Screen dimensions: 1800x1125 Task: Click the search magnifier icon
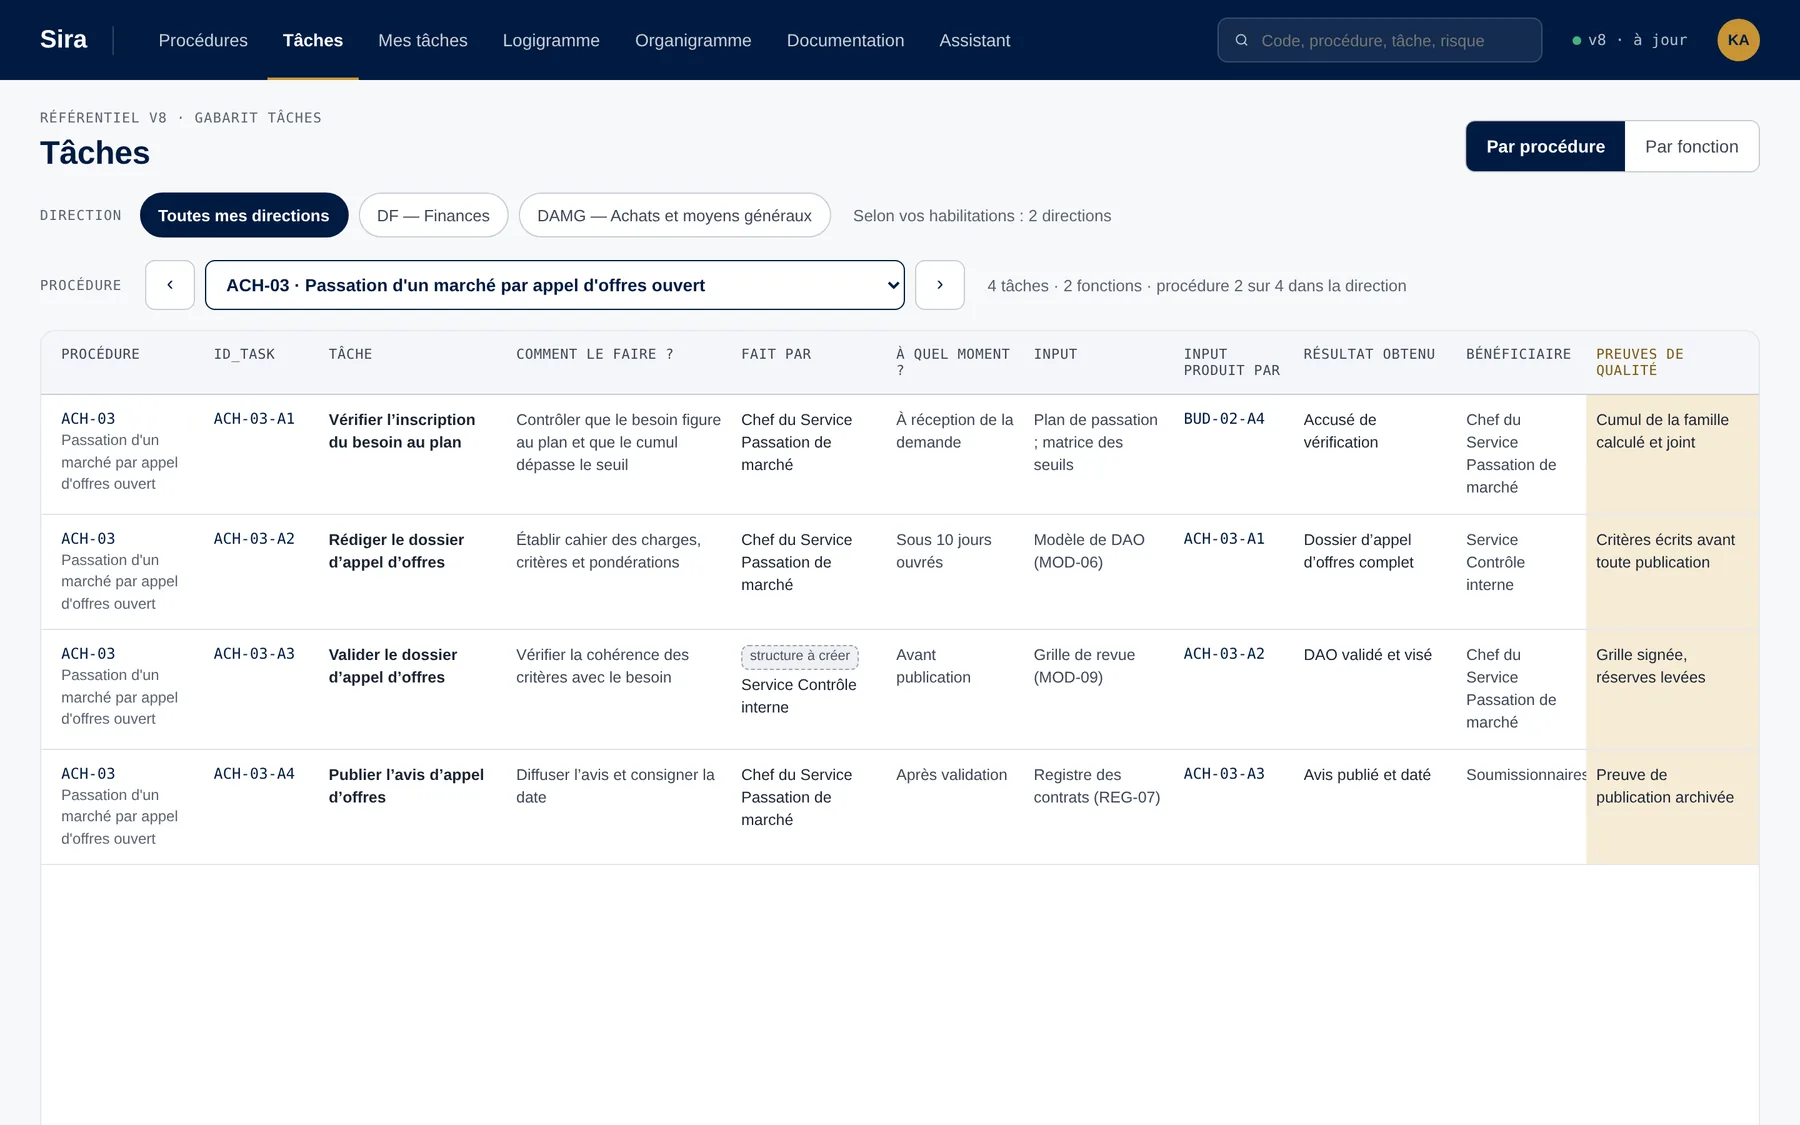[x=1241, y=40]
